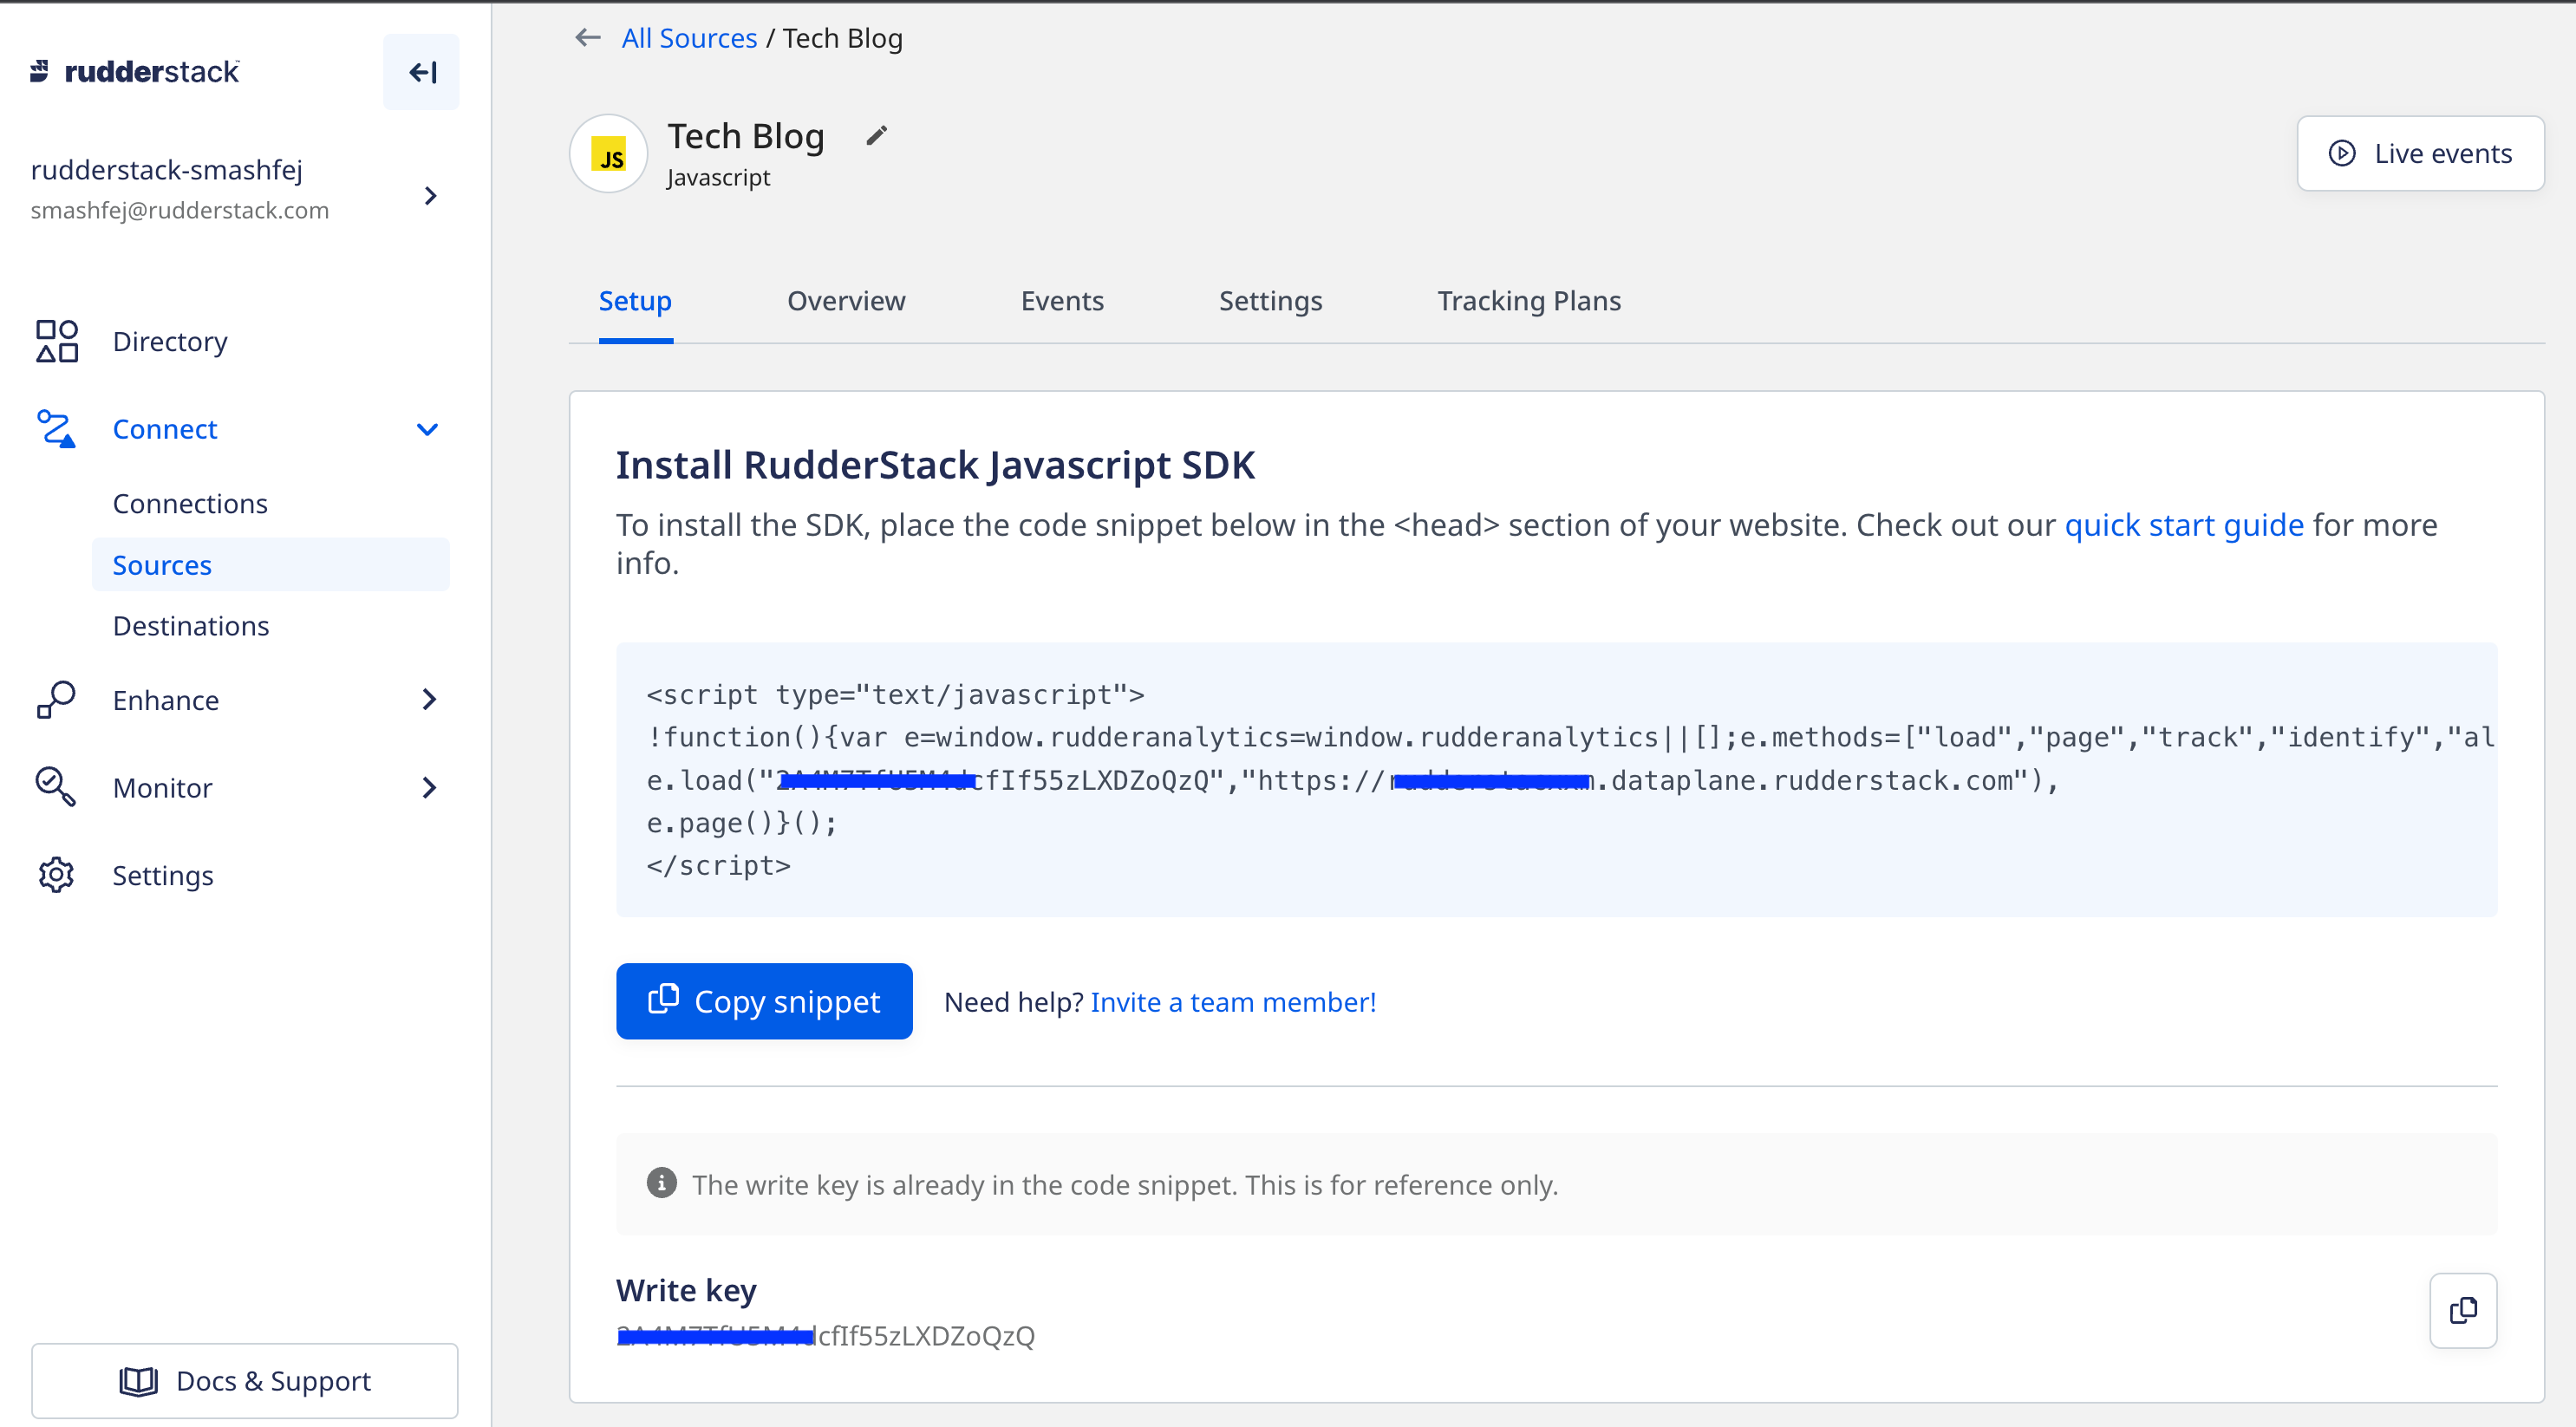Click the pencil icon beside Tech Blog
2576x1427 pixels.
tap(876, 136)
